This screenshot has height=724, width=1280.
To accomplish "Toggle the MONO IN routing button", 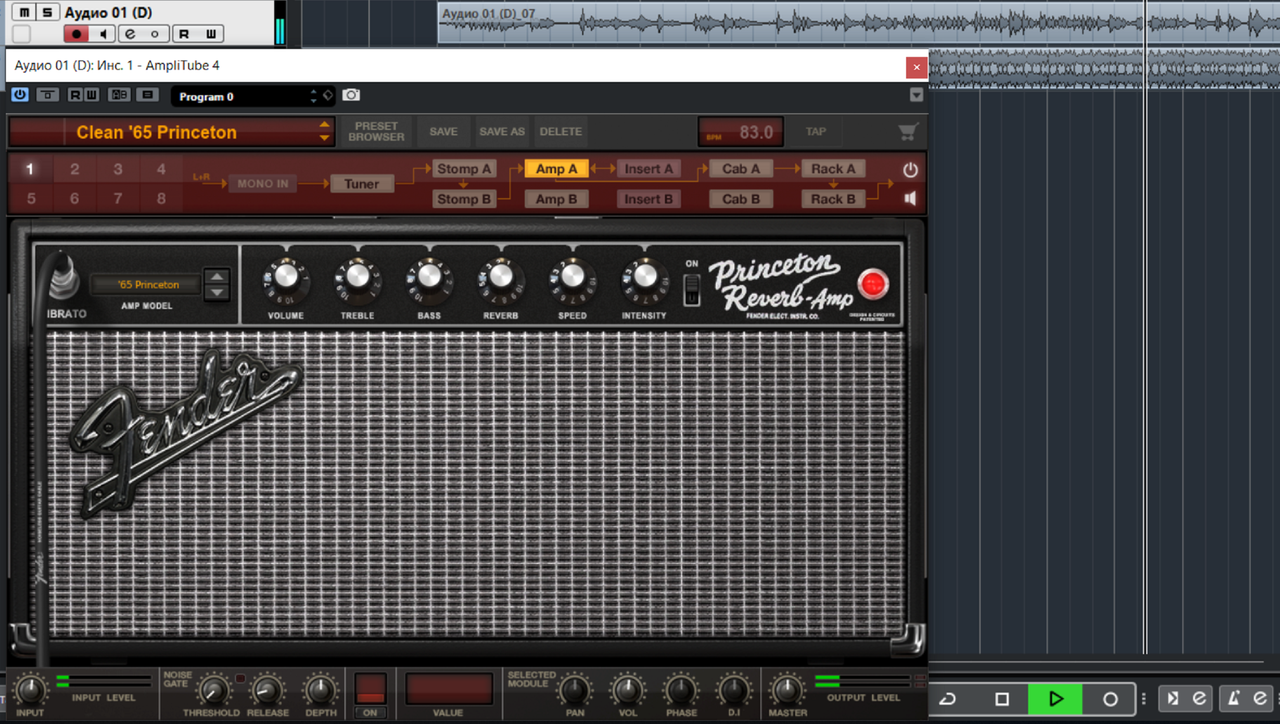I will point(263,184).
